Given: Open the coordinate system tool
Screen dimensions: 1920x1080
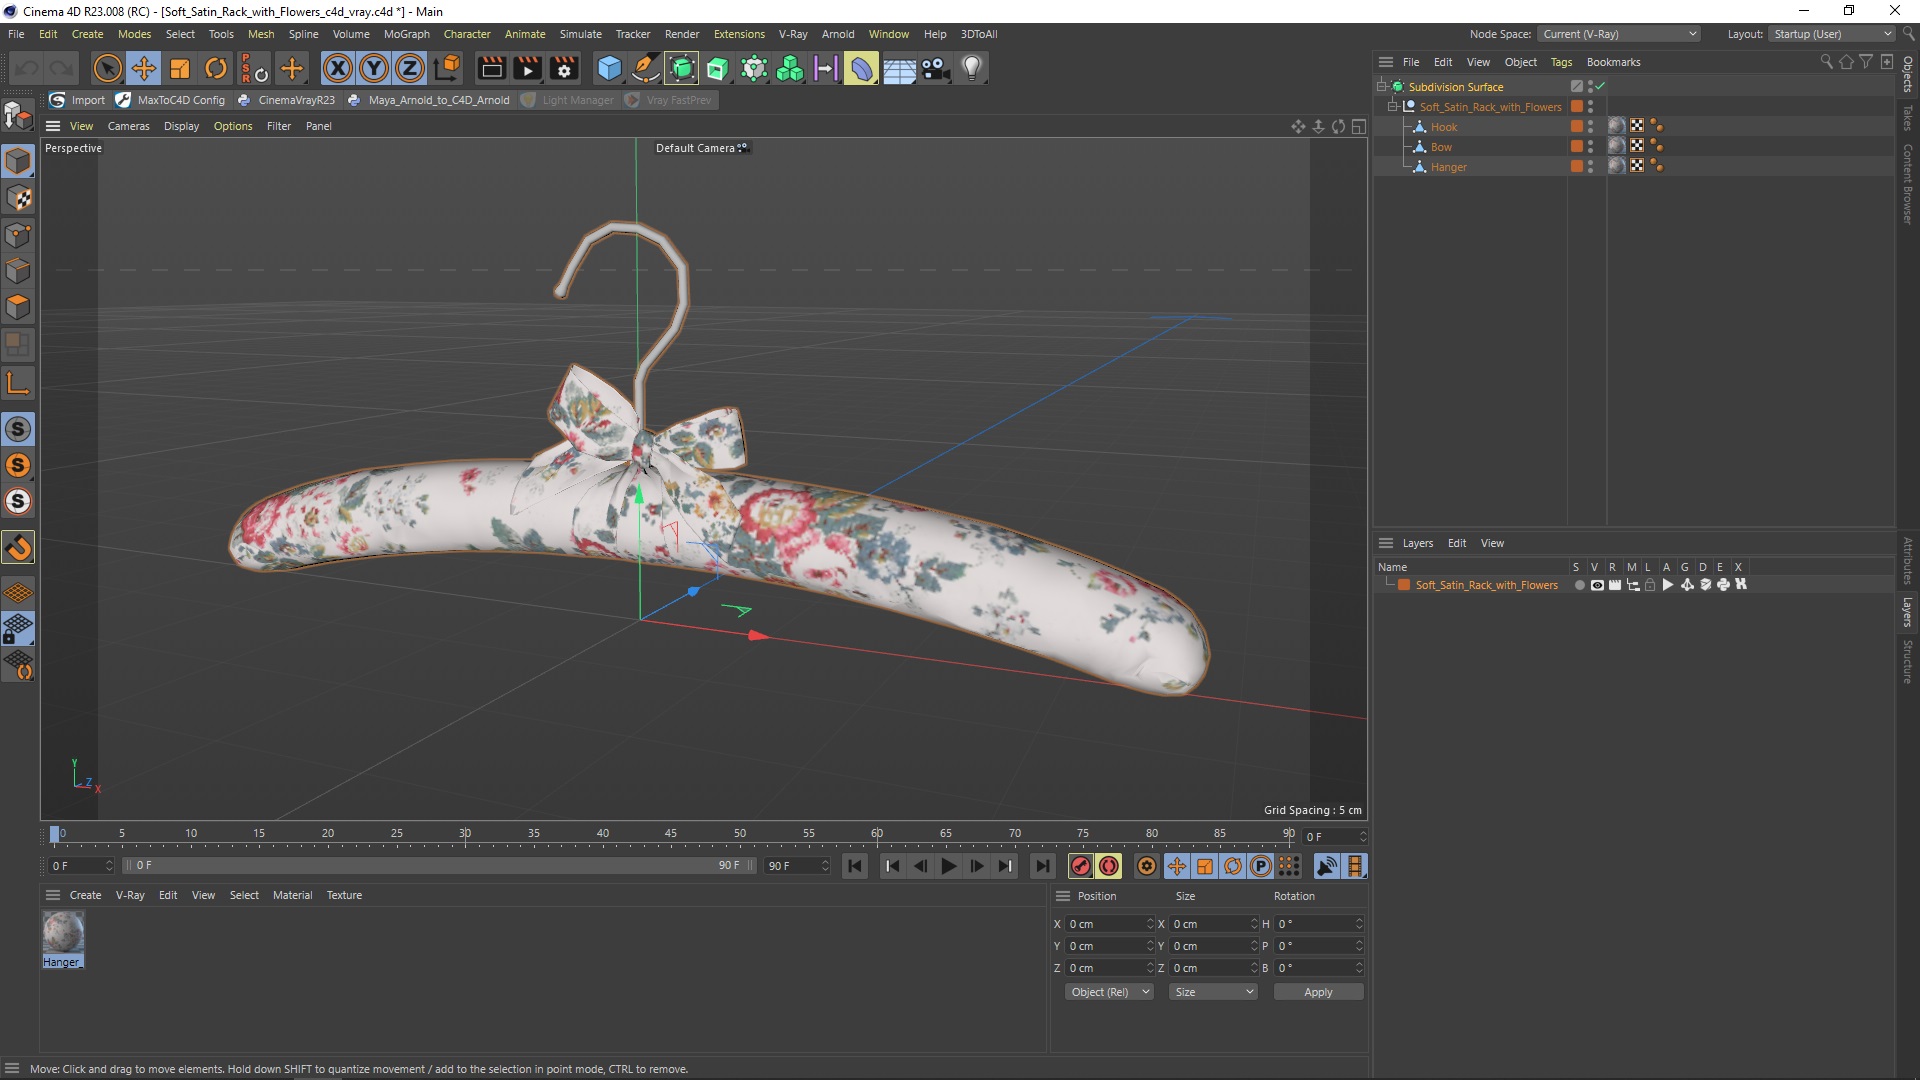Looking at the screenshot, I should tap(447, 68).
